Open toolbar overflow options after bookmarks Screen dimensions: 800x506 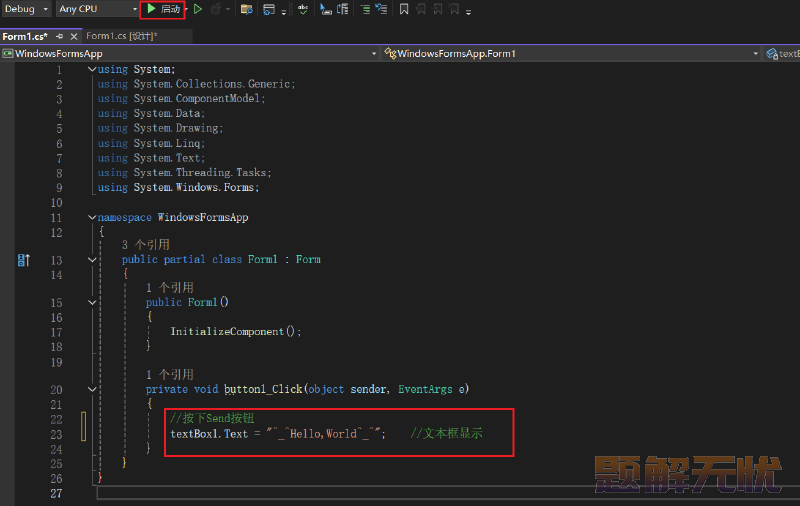pos(468,11)
